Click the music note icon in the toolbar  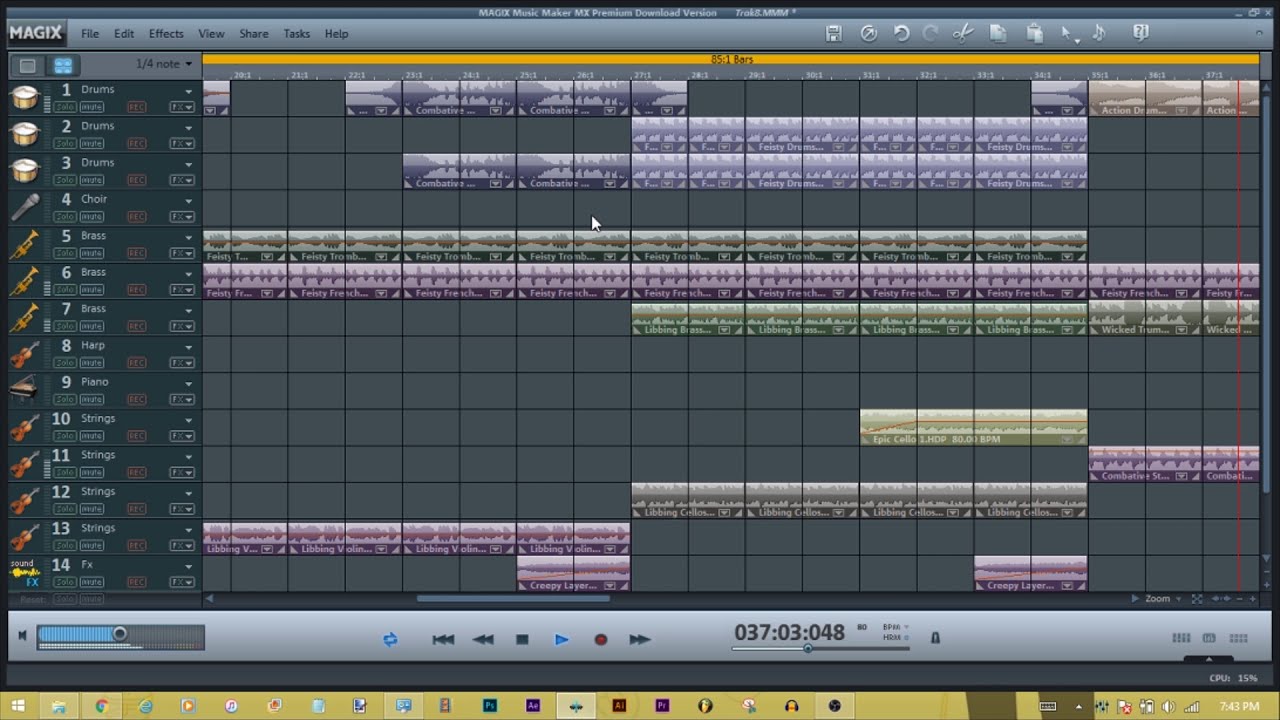1099,33
